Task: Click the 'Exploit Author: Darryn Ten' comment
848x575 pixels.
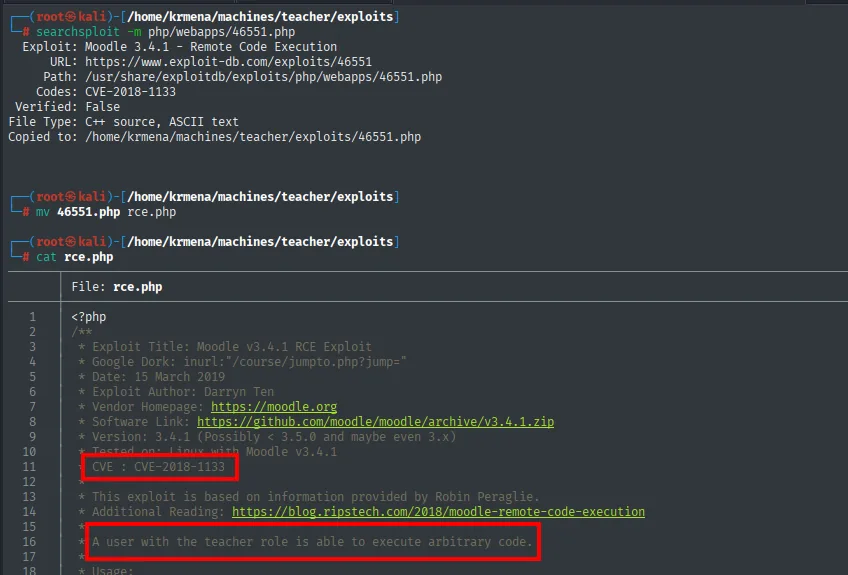Action: (183, 392)
